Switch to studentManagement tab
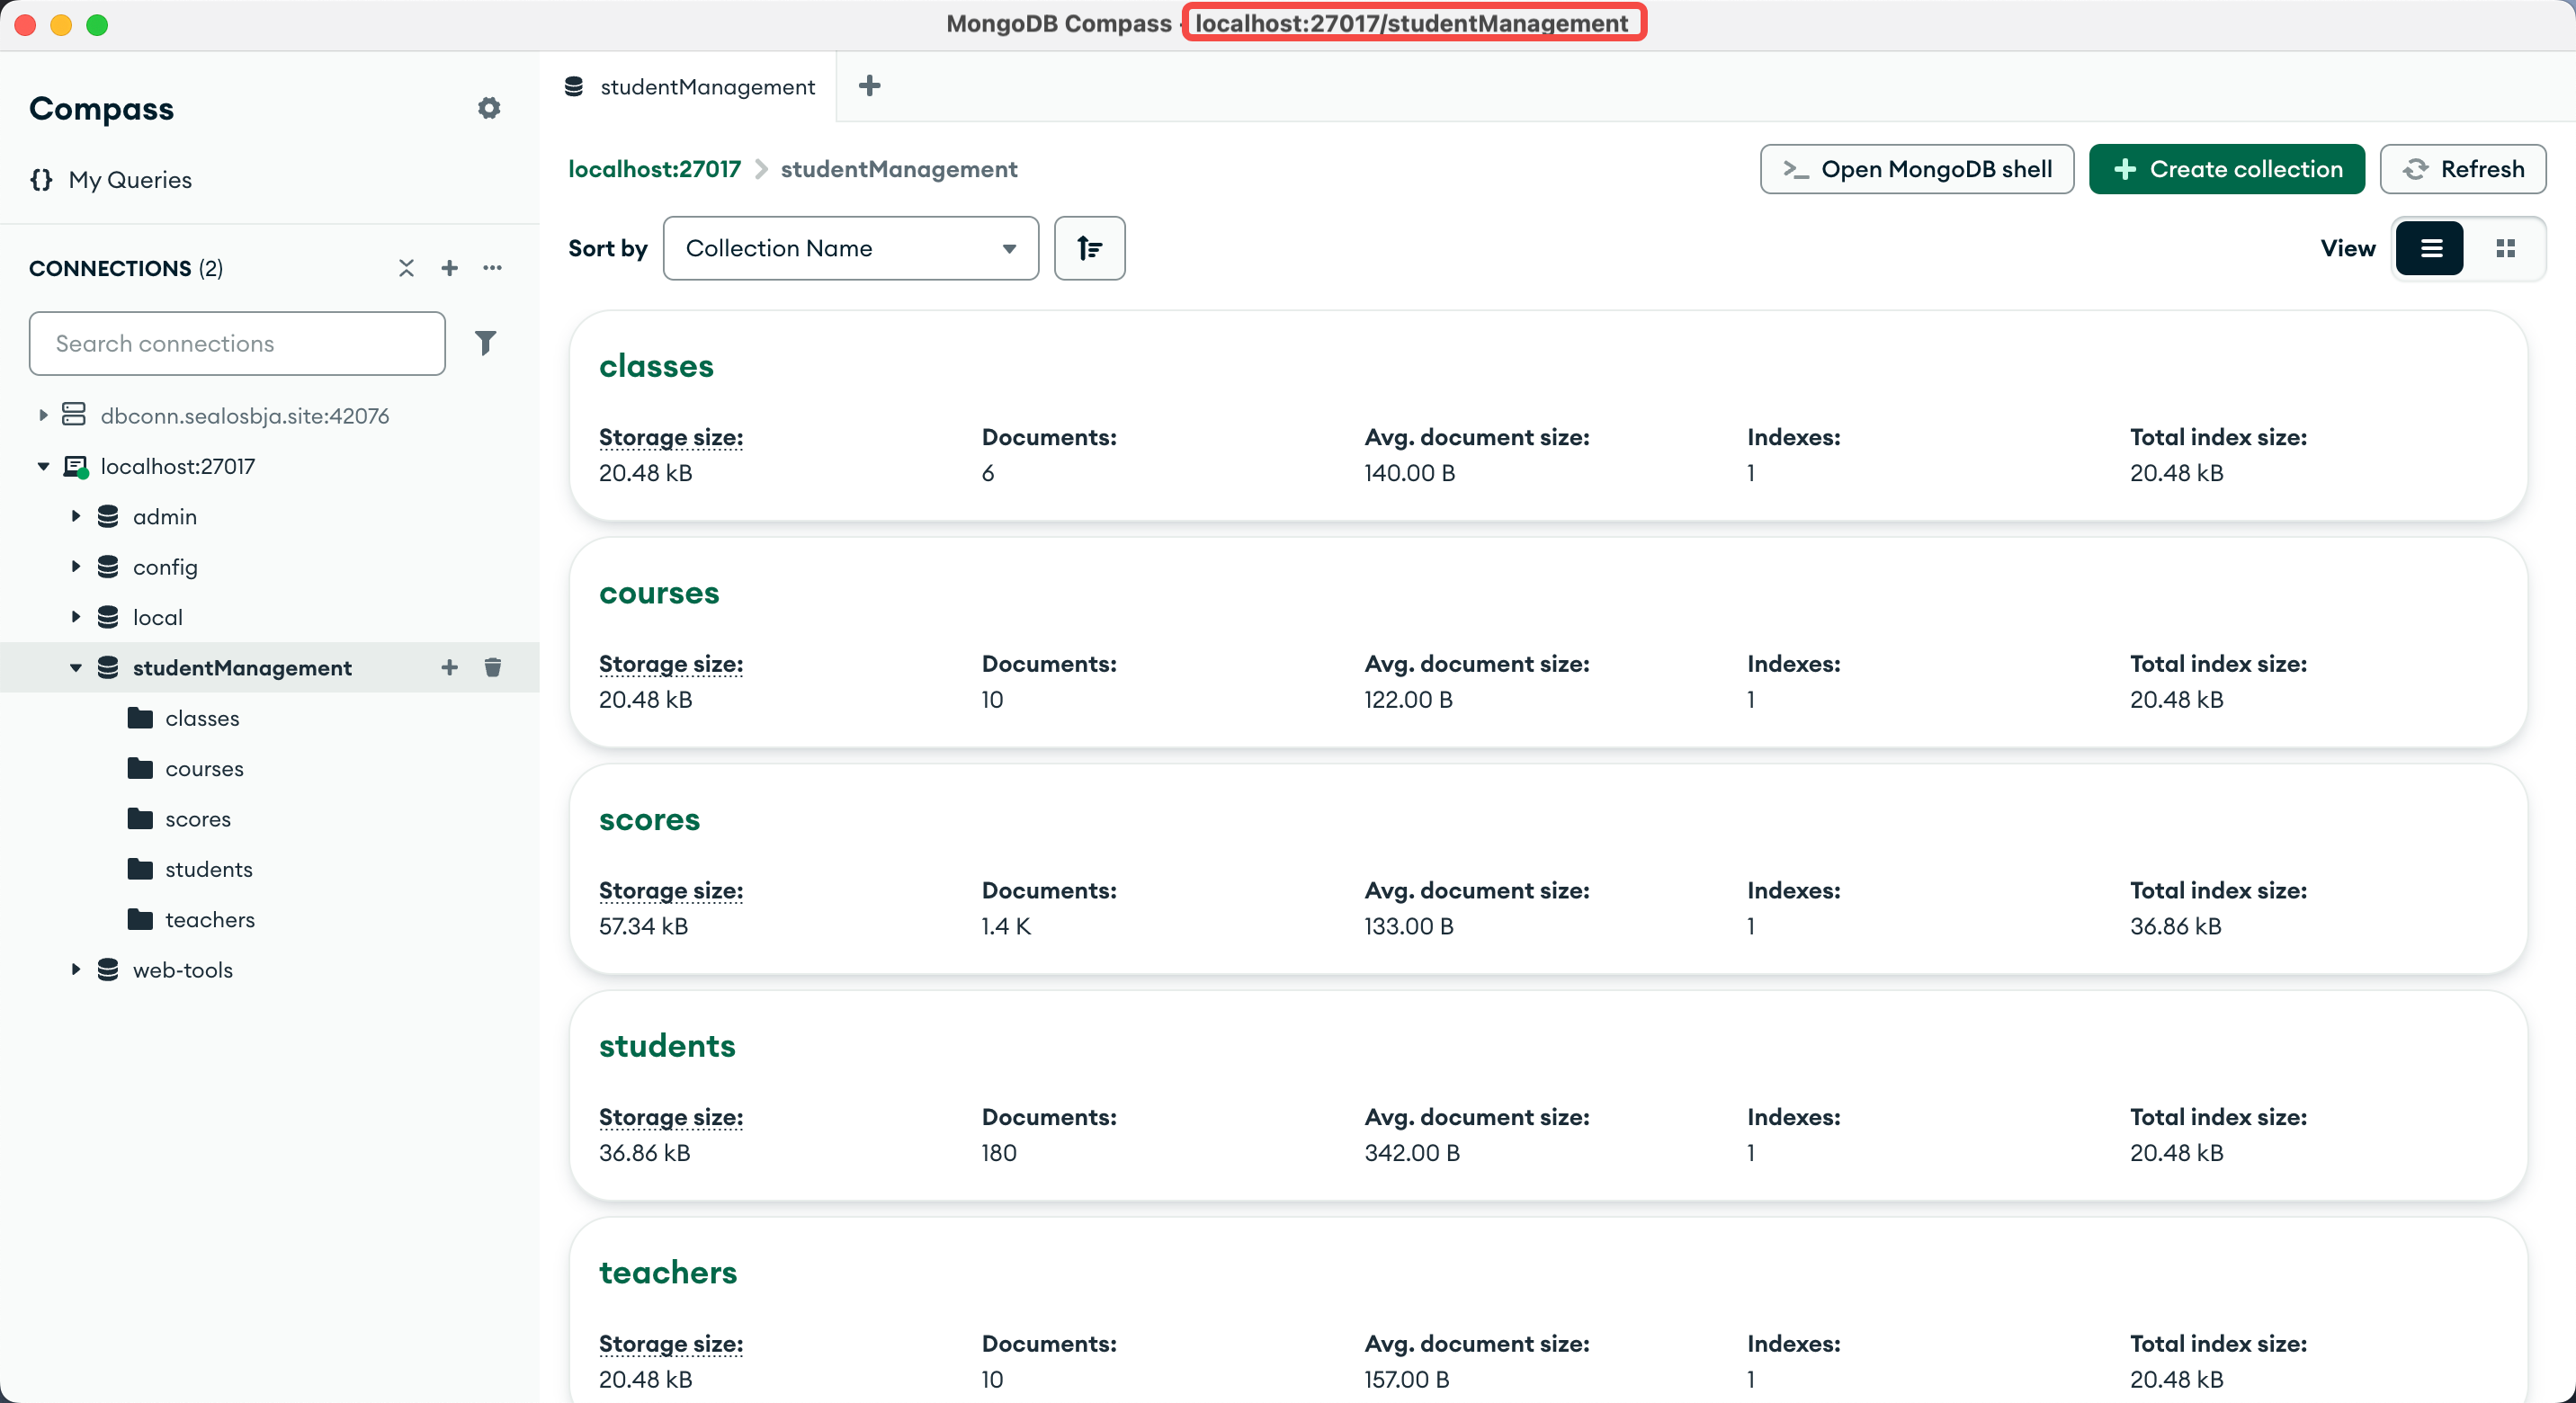This screenshot has height=1403, width=2576. tap(688, 87)
